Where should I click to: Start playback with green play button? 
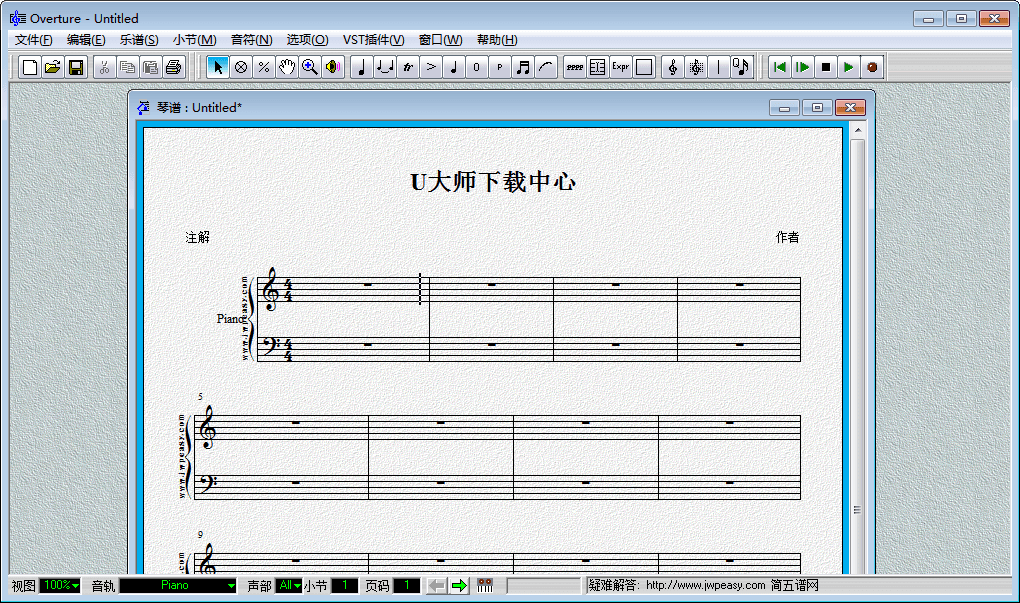click(x=848, y=67)
